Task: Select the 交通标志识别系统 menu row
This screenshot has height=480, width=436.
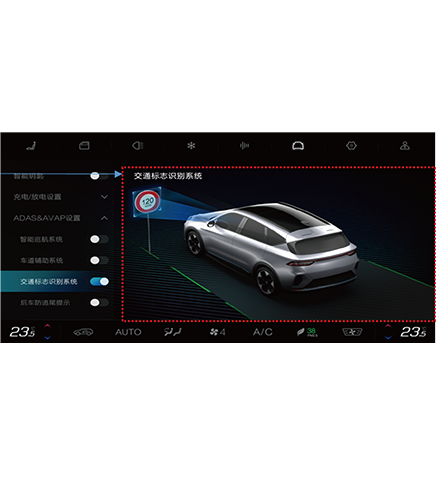Action: [57, 282]
